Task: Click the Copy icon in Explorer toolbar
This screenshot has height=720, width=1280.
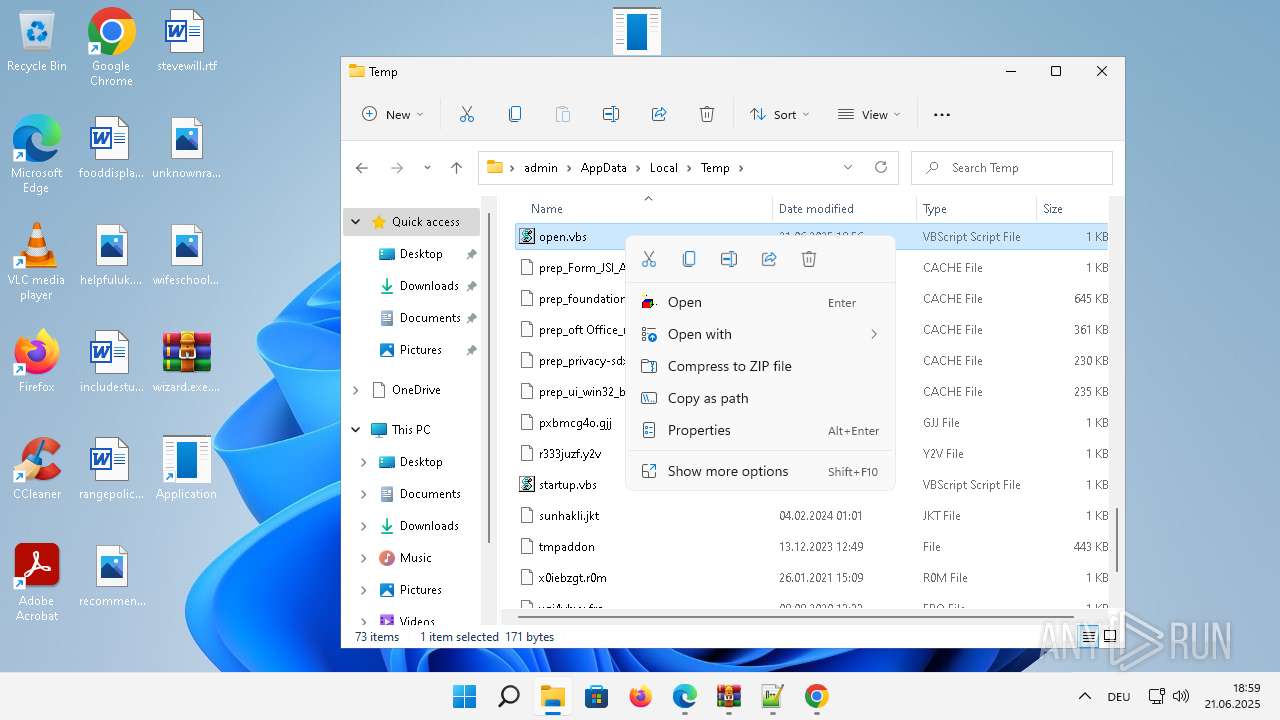Action: click(515, 114)
